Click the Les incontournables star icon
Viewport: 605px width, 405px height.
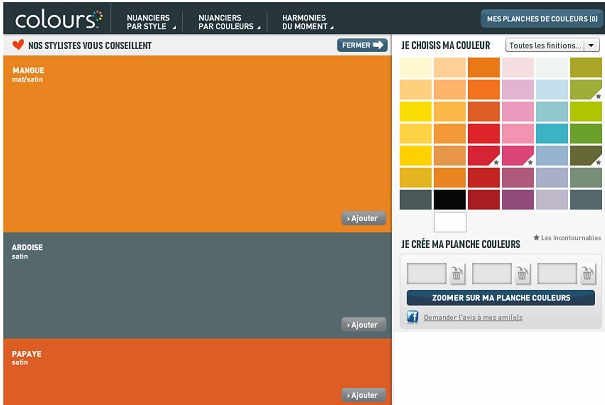pos(537,238)
